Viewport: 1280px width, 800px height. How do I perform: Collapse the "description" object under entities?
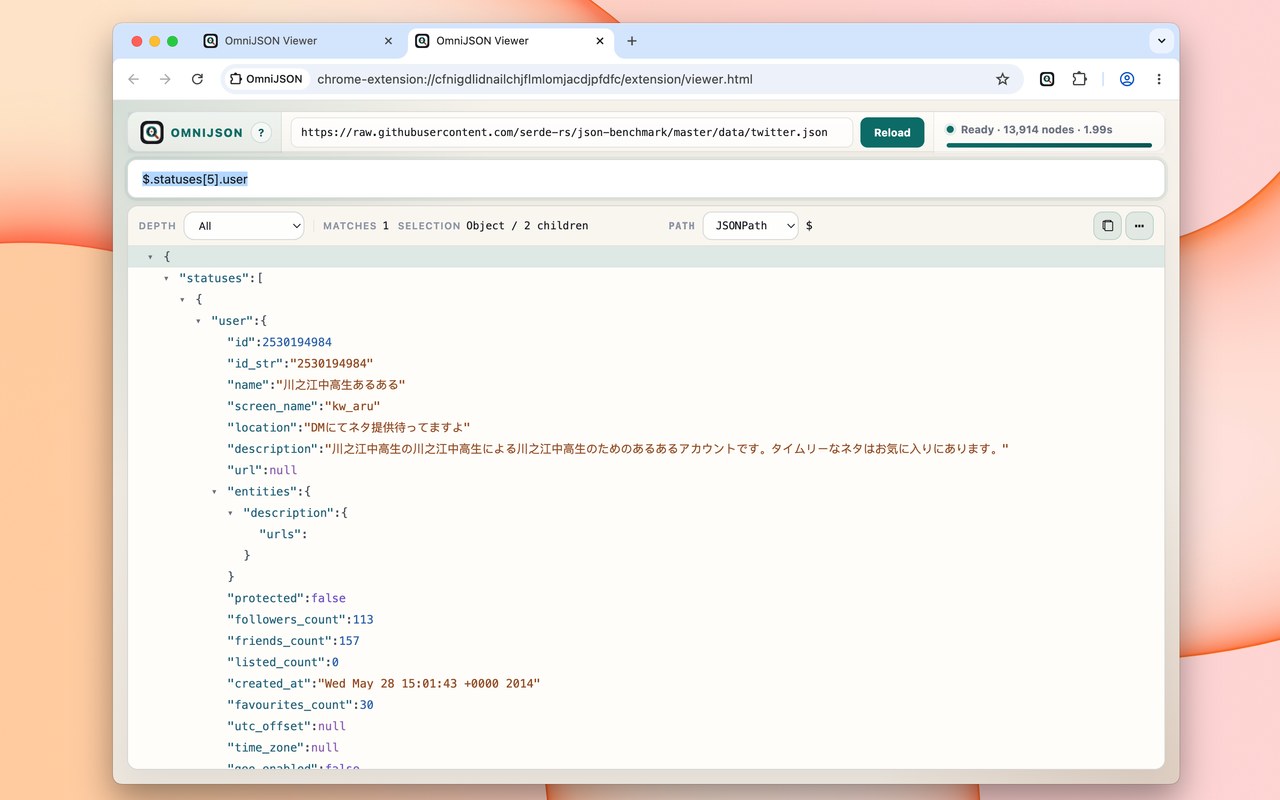[230, 513]
